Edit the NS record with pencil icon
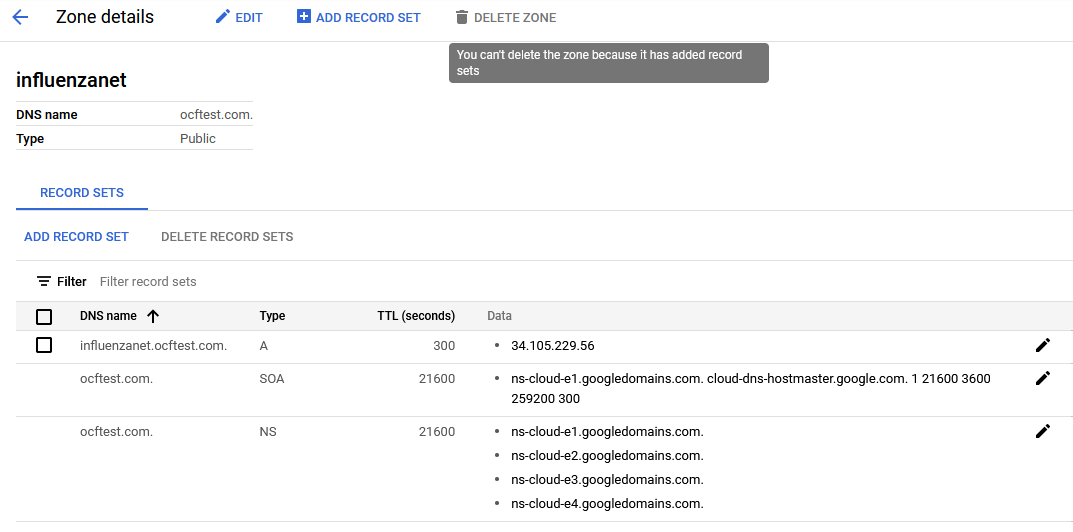This screenshot has width=1073, height=532. pos(1043,431)
